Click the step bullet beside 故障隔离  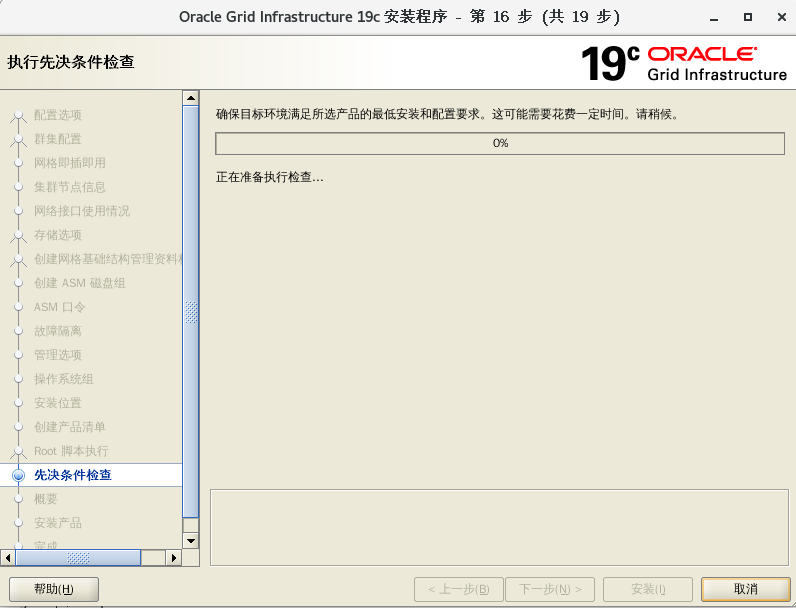pos(18,331)
